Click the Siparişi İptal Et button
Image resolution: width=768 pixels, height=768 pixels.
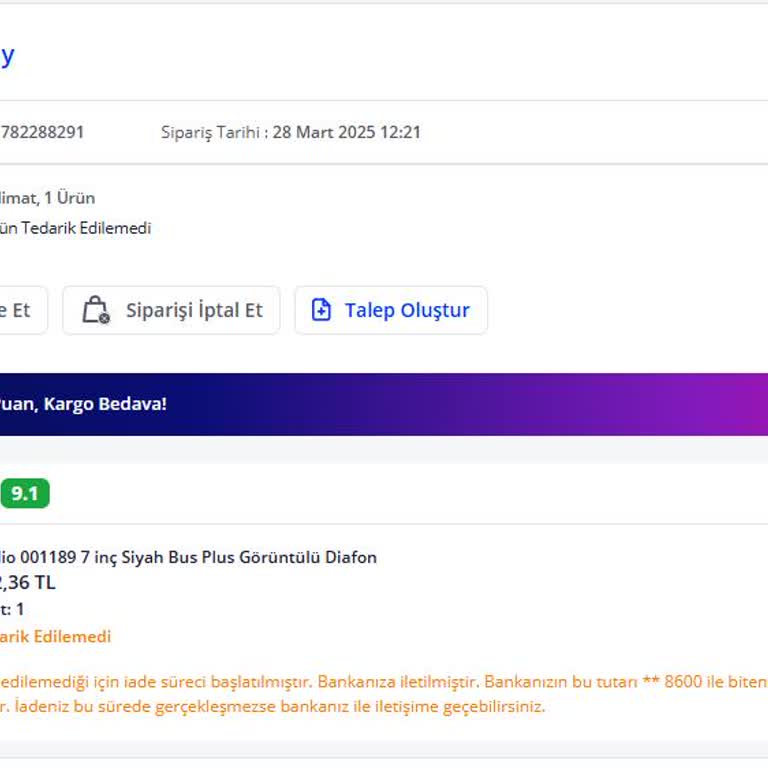171,311
